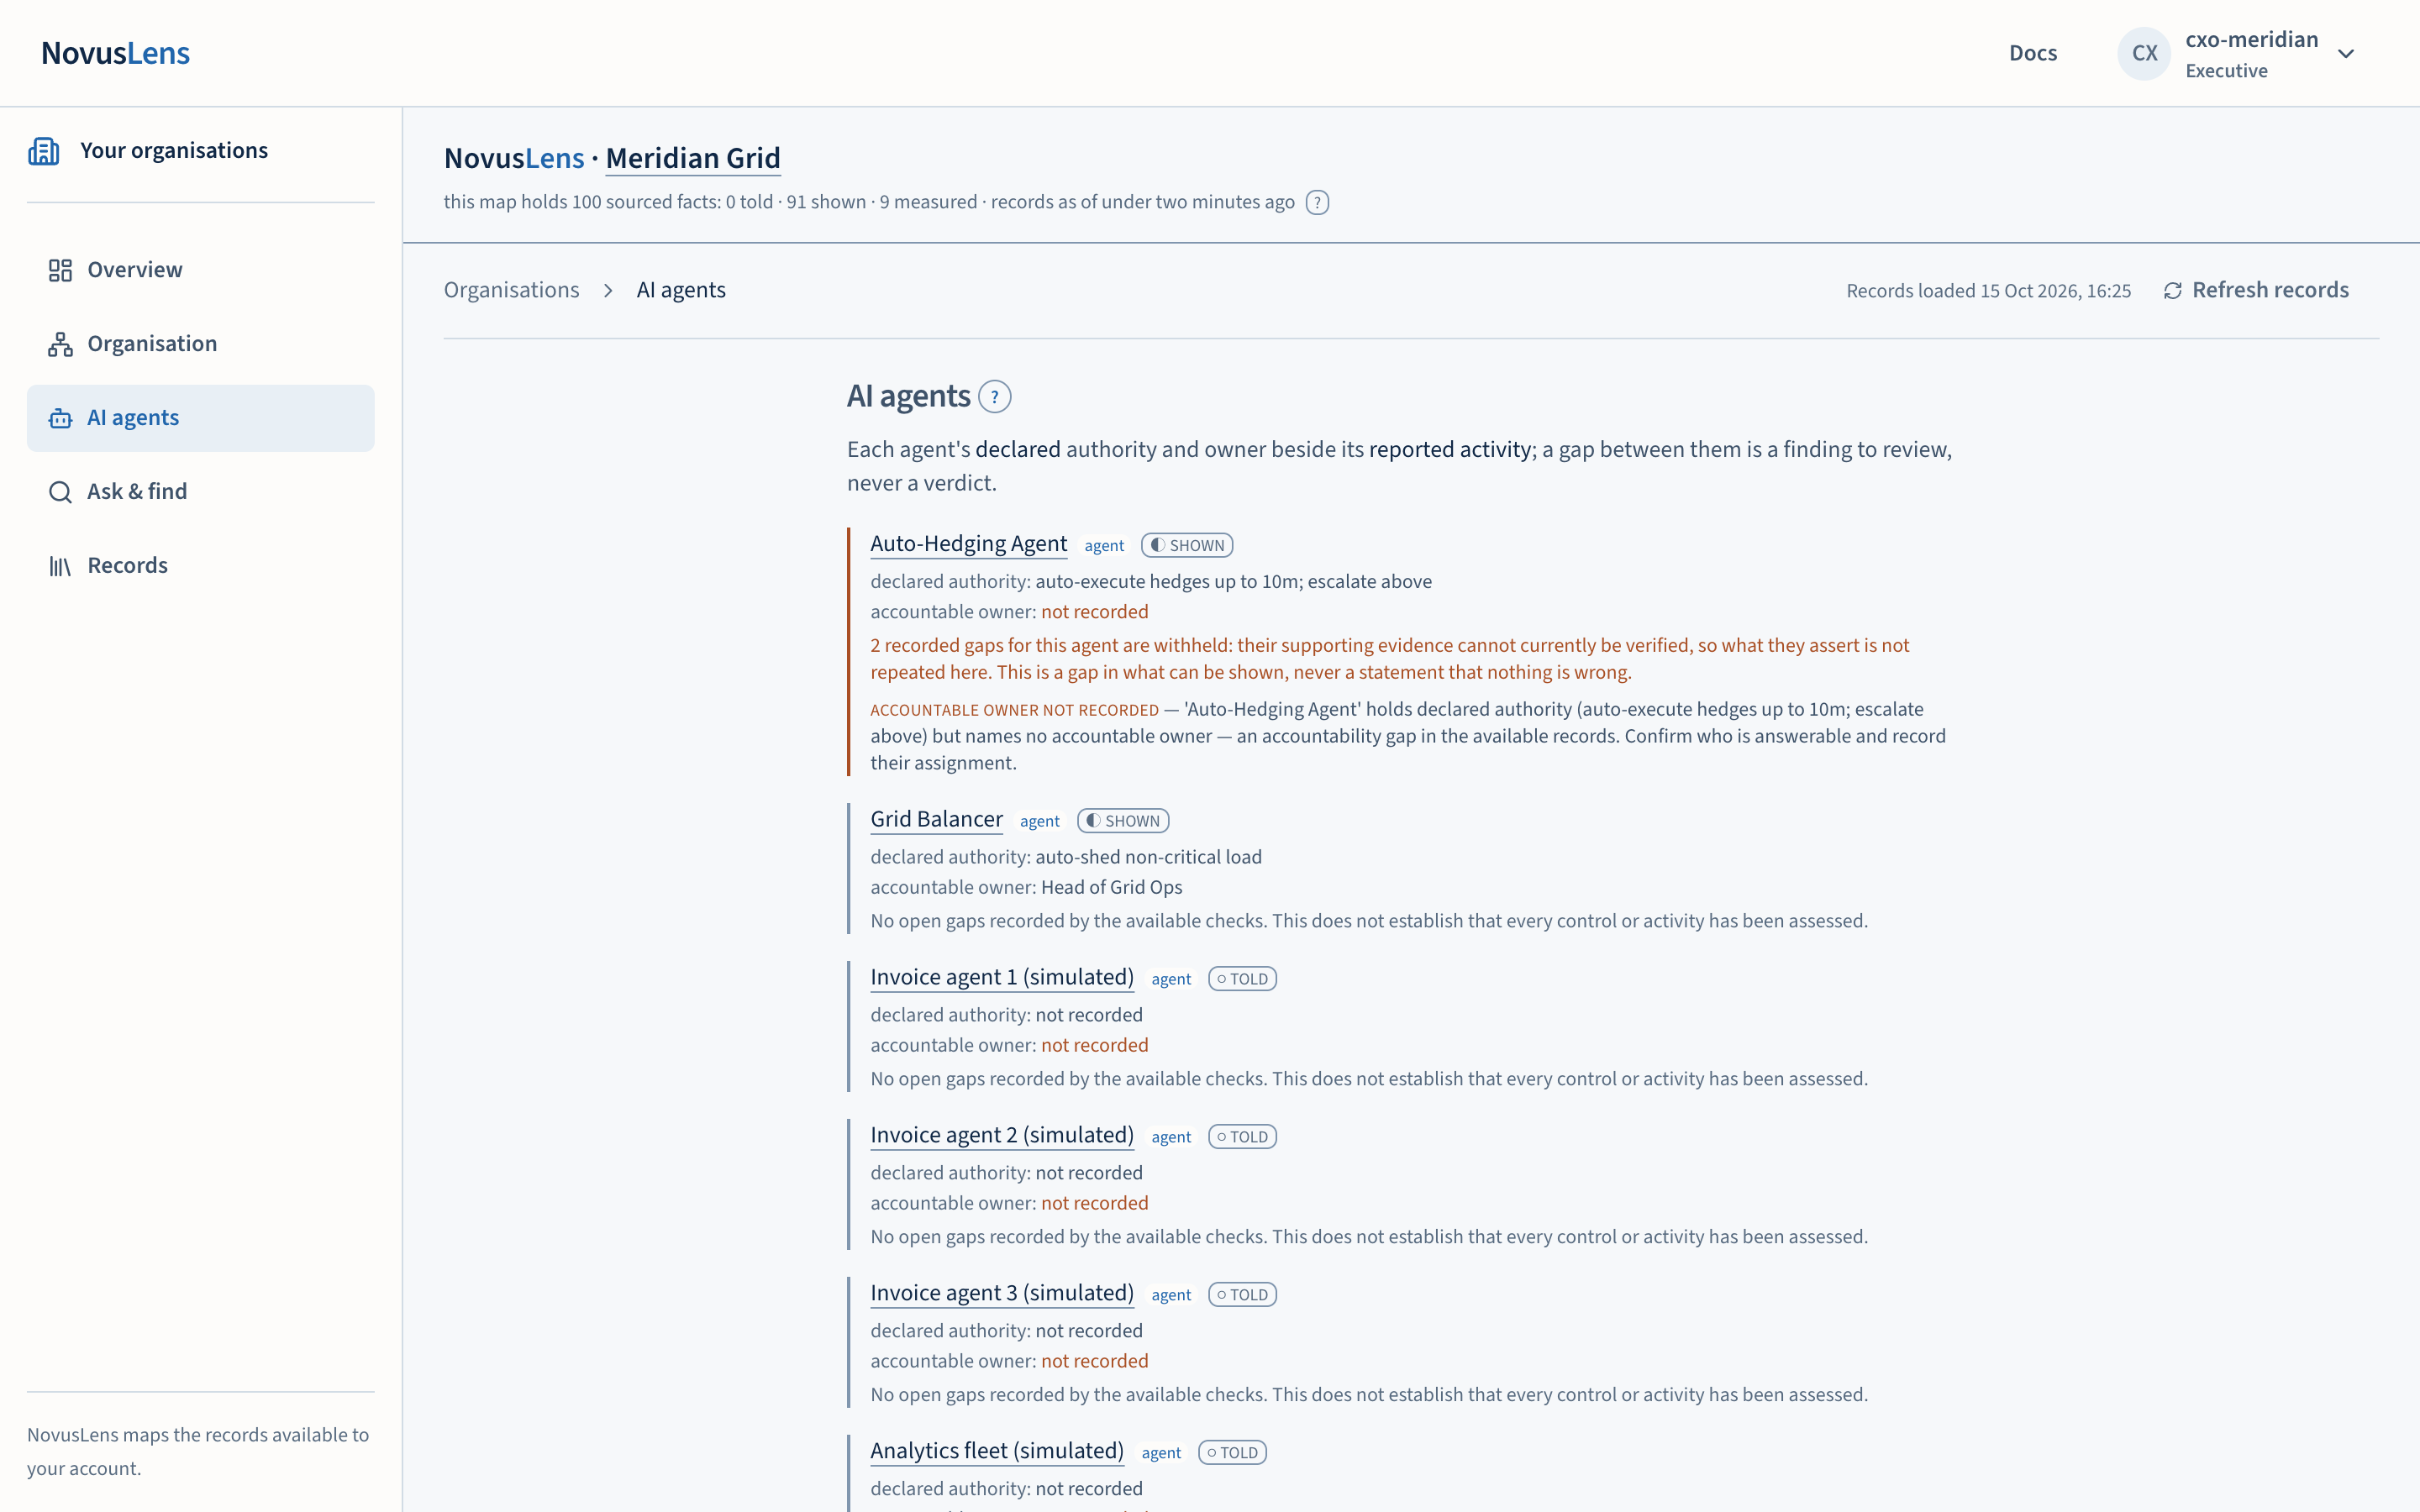Open Invoice agent 3 (simulated) link

click(x=1002, y=1293)
